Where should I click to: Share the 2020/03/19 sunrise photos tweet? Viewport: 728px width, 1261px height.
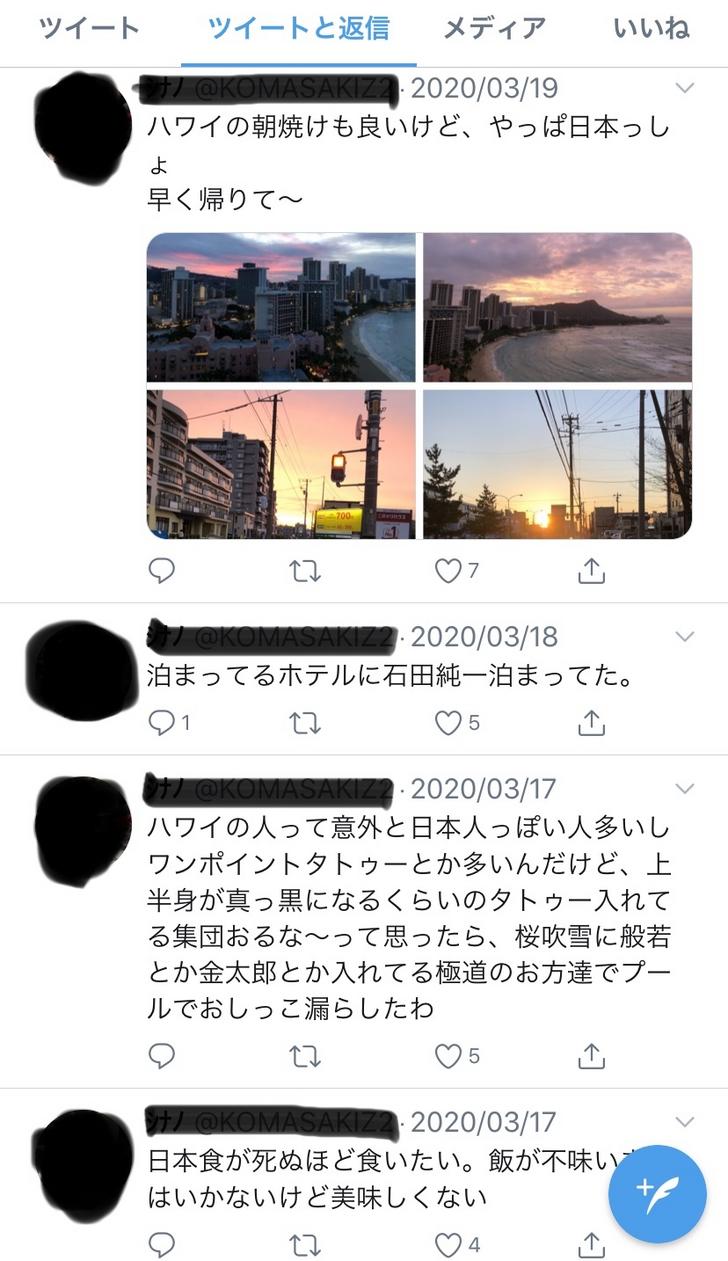(x=592, y=570)
